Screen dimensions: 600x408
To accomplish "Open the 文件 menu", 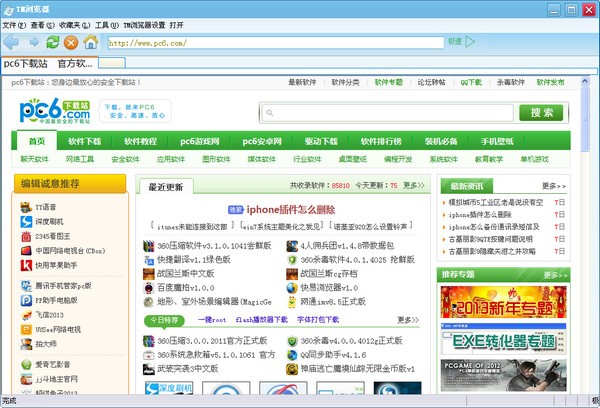I will pyautogui.click(x=14, y=25).
